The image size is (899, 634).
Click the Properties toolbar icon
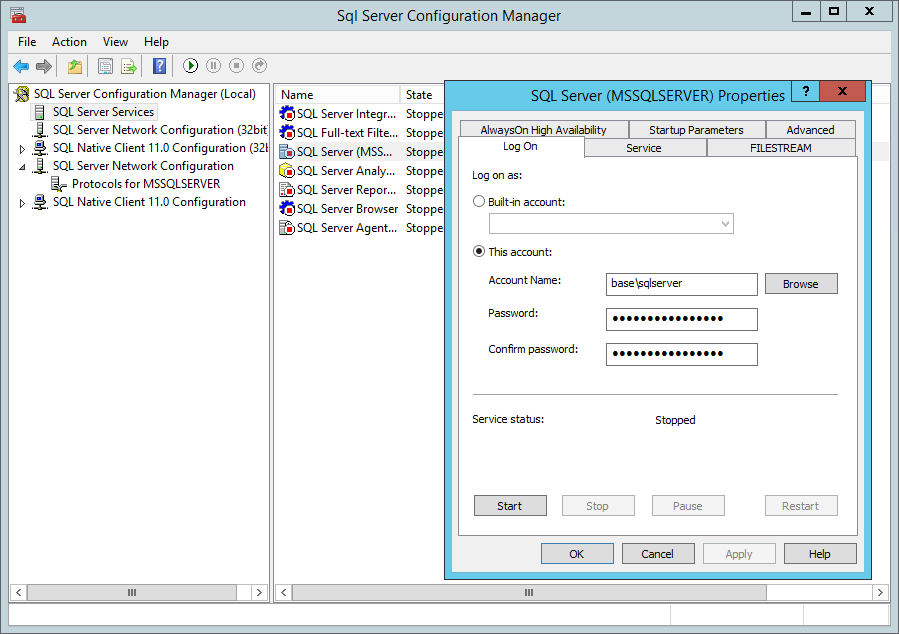pos(105,66)
